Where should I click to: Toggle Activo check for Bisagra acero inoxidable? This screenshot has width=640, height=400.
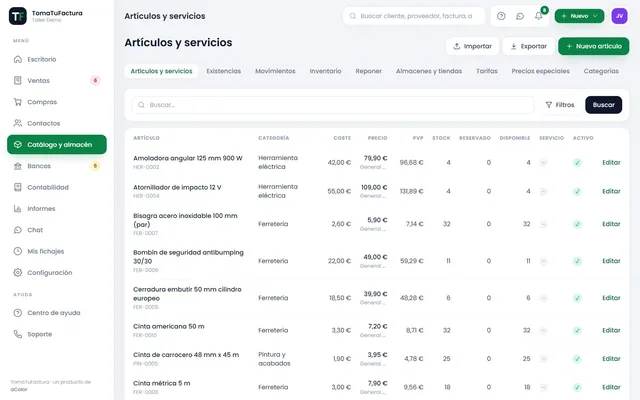[x=577, y=224]
